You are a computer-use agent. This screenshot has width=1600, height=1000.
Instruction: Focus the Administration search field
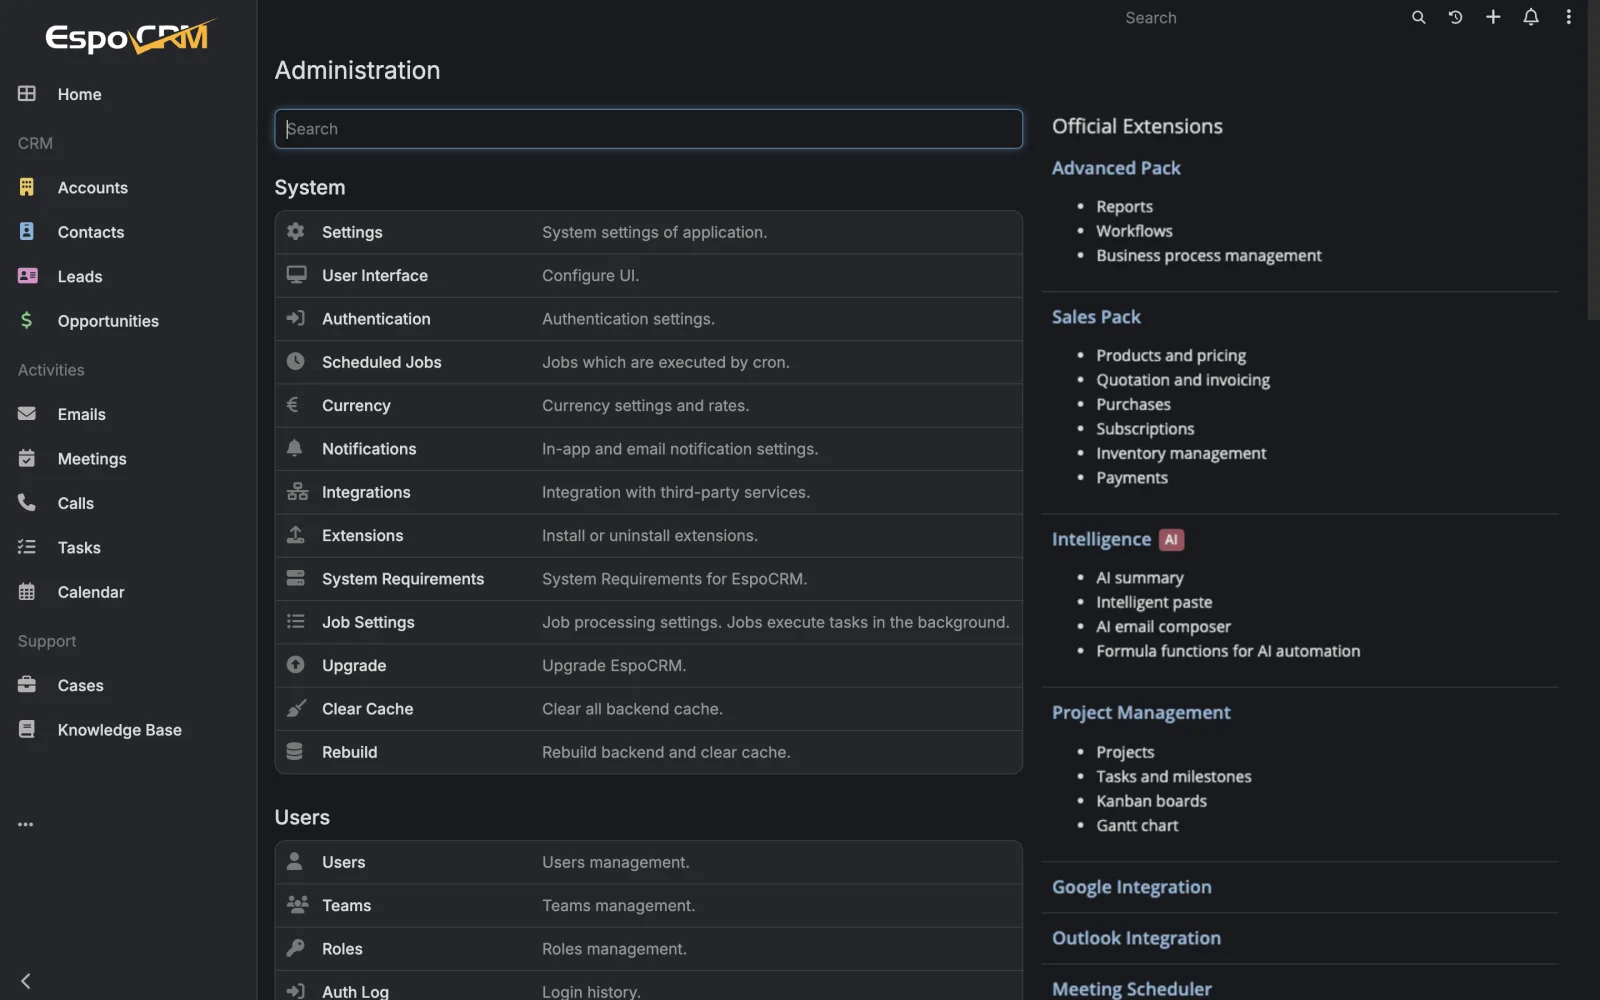coord(648,129)
